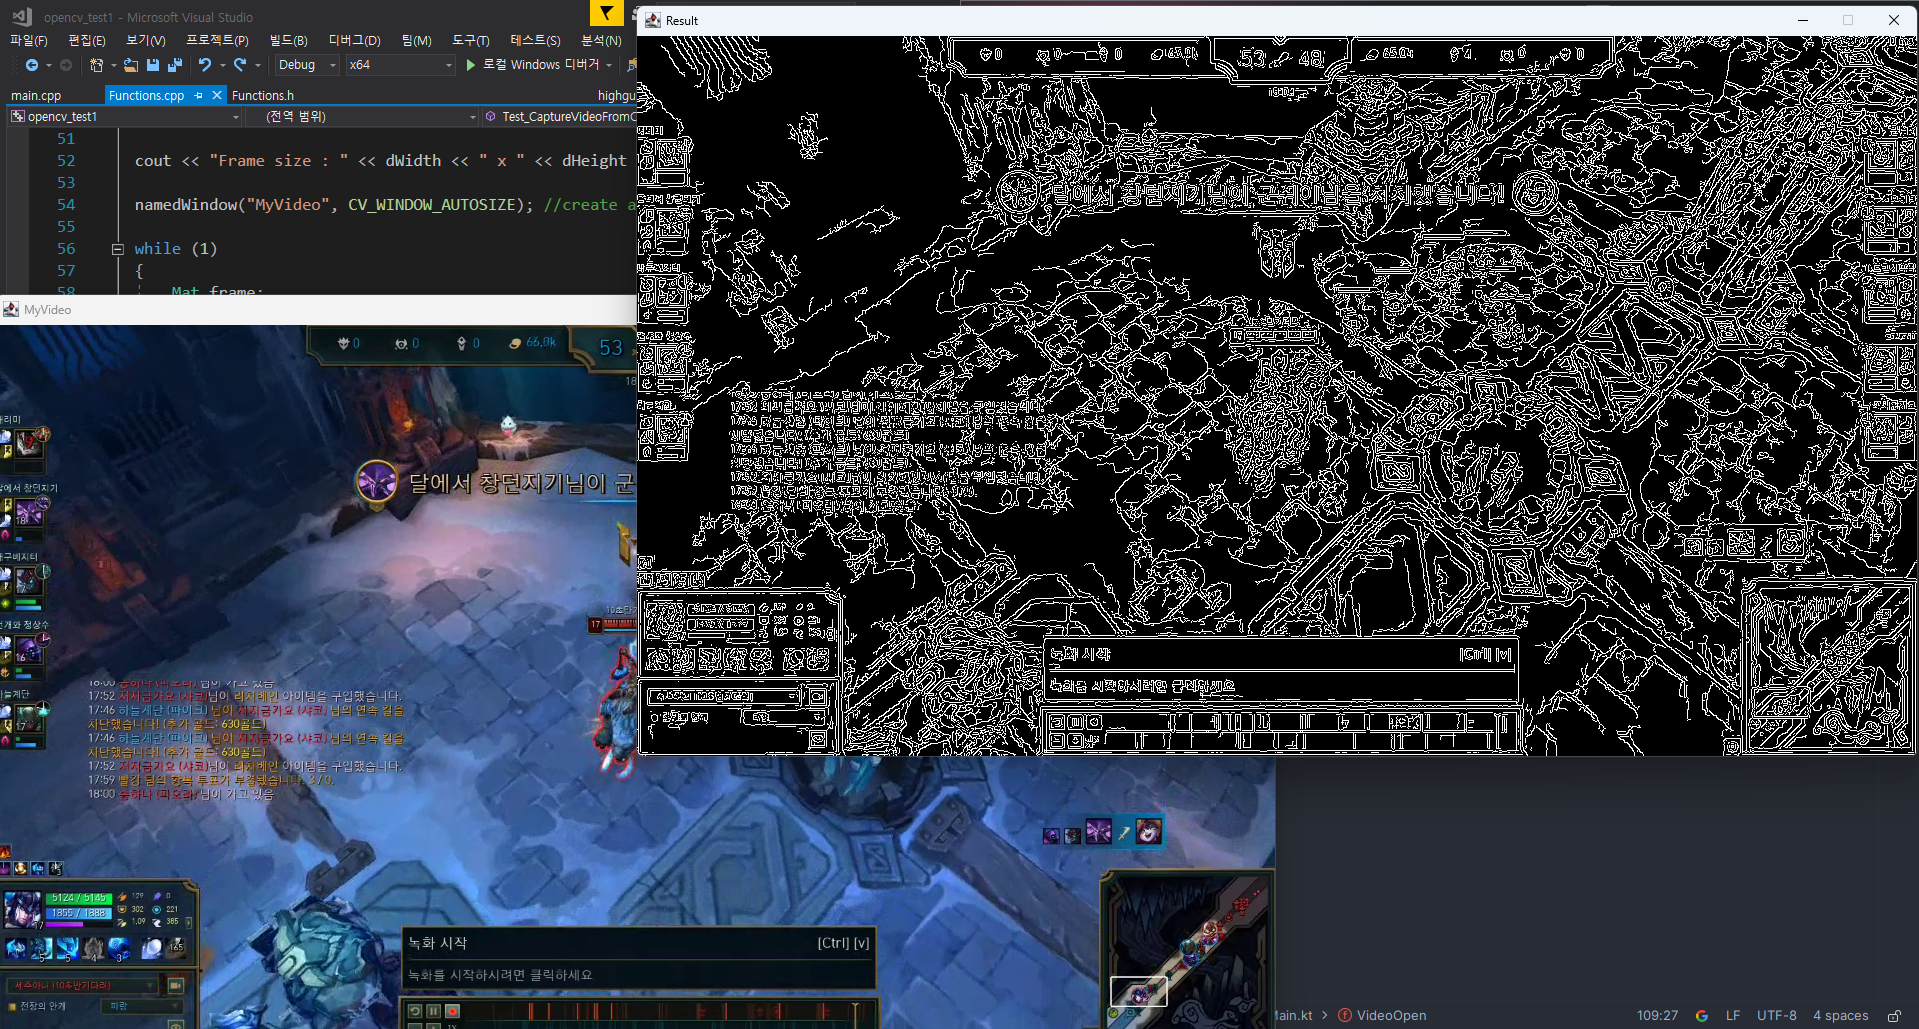Click the Teemo-like portrait in kill feed
The width and height of the screenshot is (1919, 1029).
click(1148, 831)
